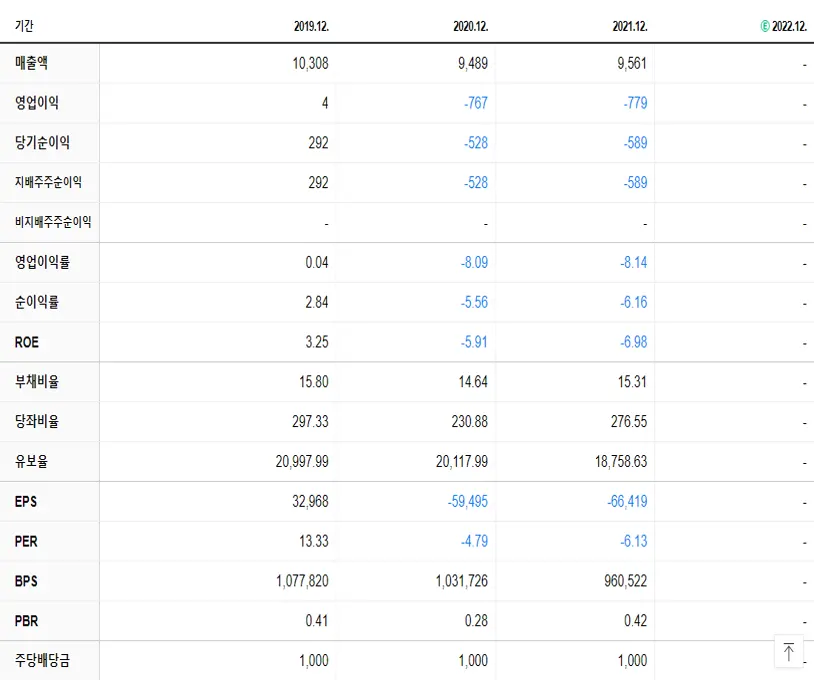The image size is (814, 680).
Task: Click the EPS row label
Action: tap(26, 501)
